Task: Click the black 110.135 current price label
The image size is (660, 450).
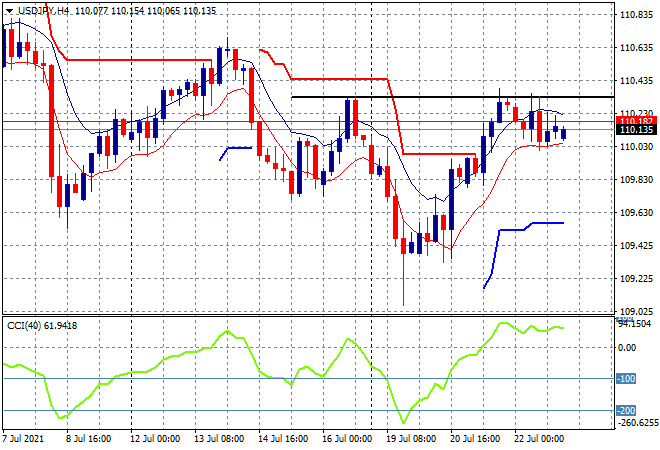Action: pyautogui.click(x=636, y=130)
